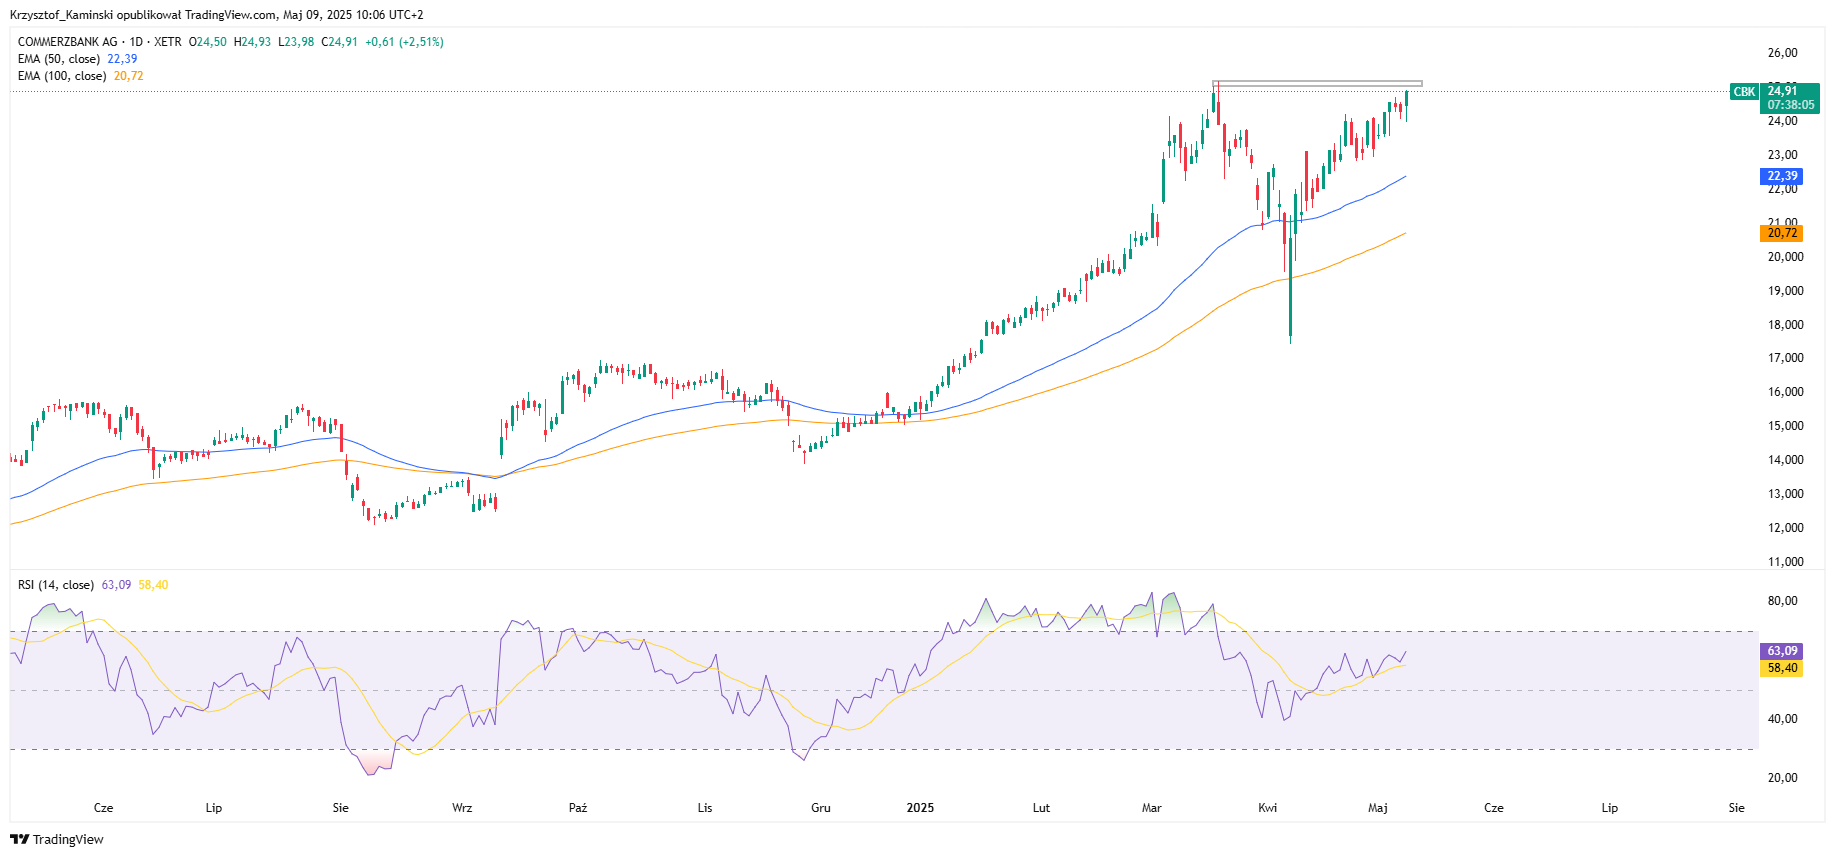Click the +0,61 (+2,51%) change value
Image resolution: width=1835 pixels, height=857 pixels.
(x=404, y=42)
